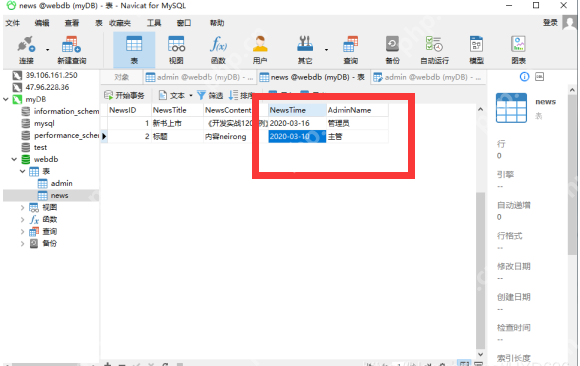Collapse the 表 tables node
The width and height of the screenshot is (580, 366).
[23, 171]
